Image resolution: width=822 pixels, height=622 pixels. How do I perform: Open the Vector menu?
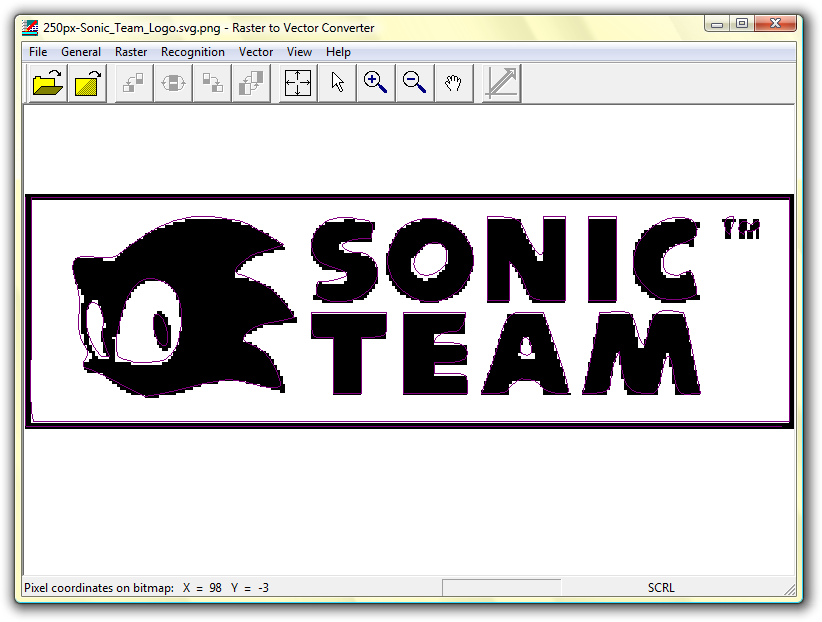coord(256,52)
